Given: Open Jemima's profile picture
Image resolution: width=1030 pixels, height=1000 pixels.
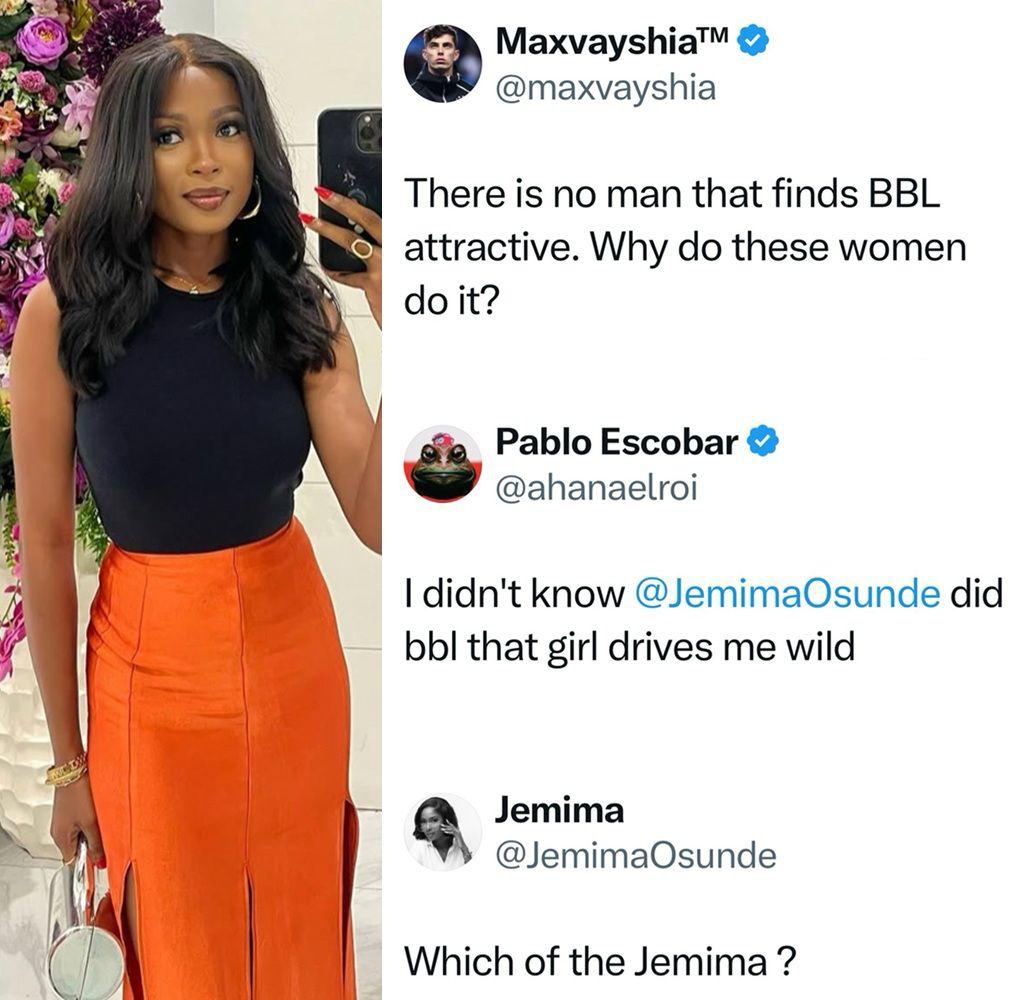Looking at the screenshot, I should click(x=442, y=832).
